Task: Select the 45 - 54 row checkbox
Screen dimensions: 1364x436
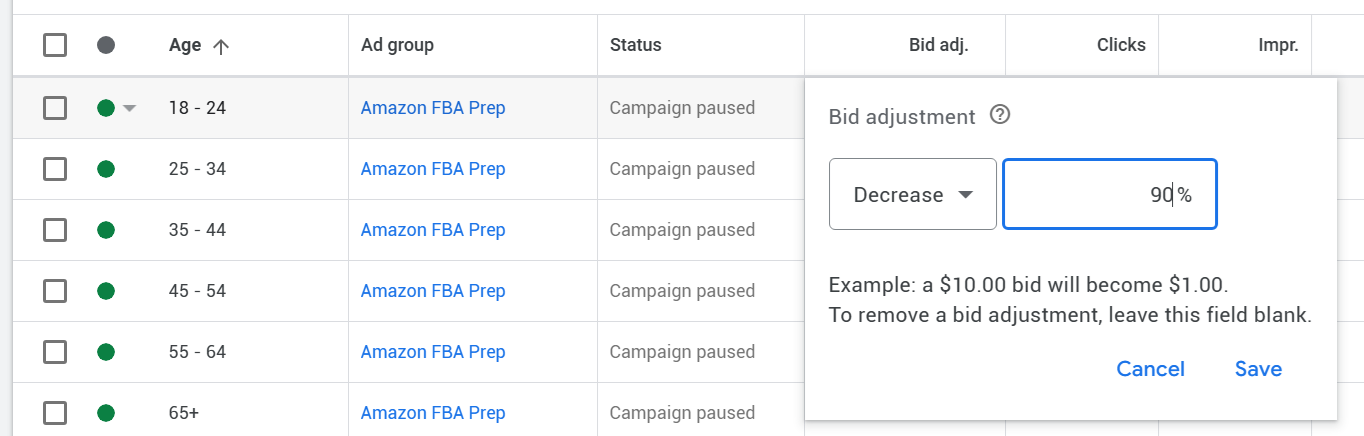Action: pyautogui.click(x=55, y=291)
